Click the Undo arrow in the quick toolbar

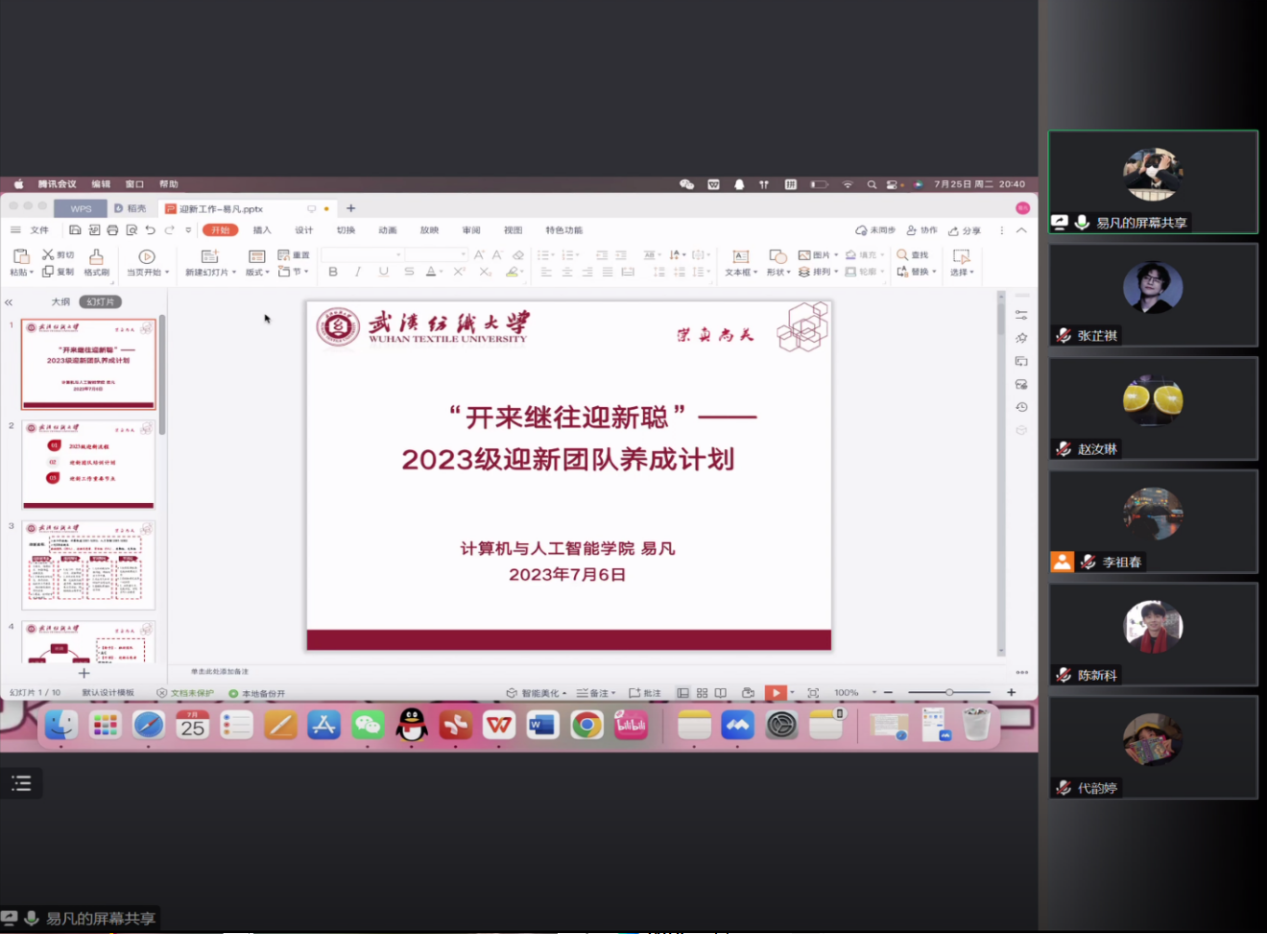(151, 230)
